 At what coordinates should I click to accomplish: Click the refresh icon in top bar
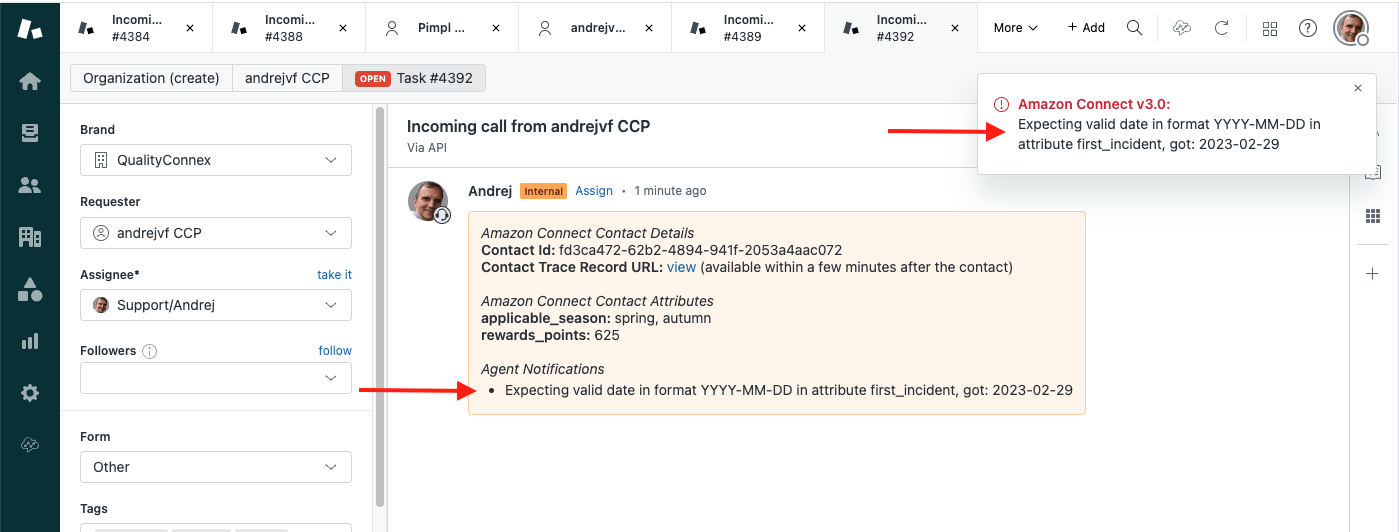(1221, 28)
